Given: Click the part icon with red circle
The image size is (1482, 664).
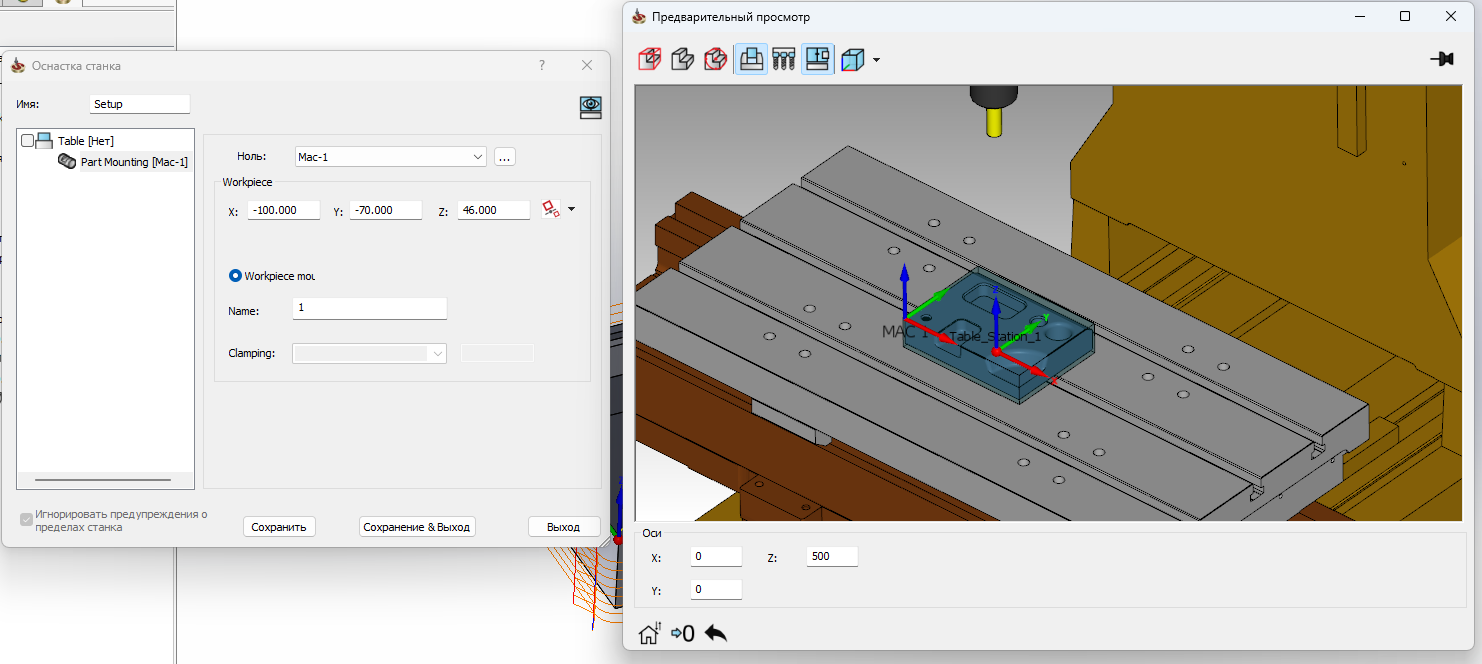Looking at the screenshot, I should tap(716, 60).
